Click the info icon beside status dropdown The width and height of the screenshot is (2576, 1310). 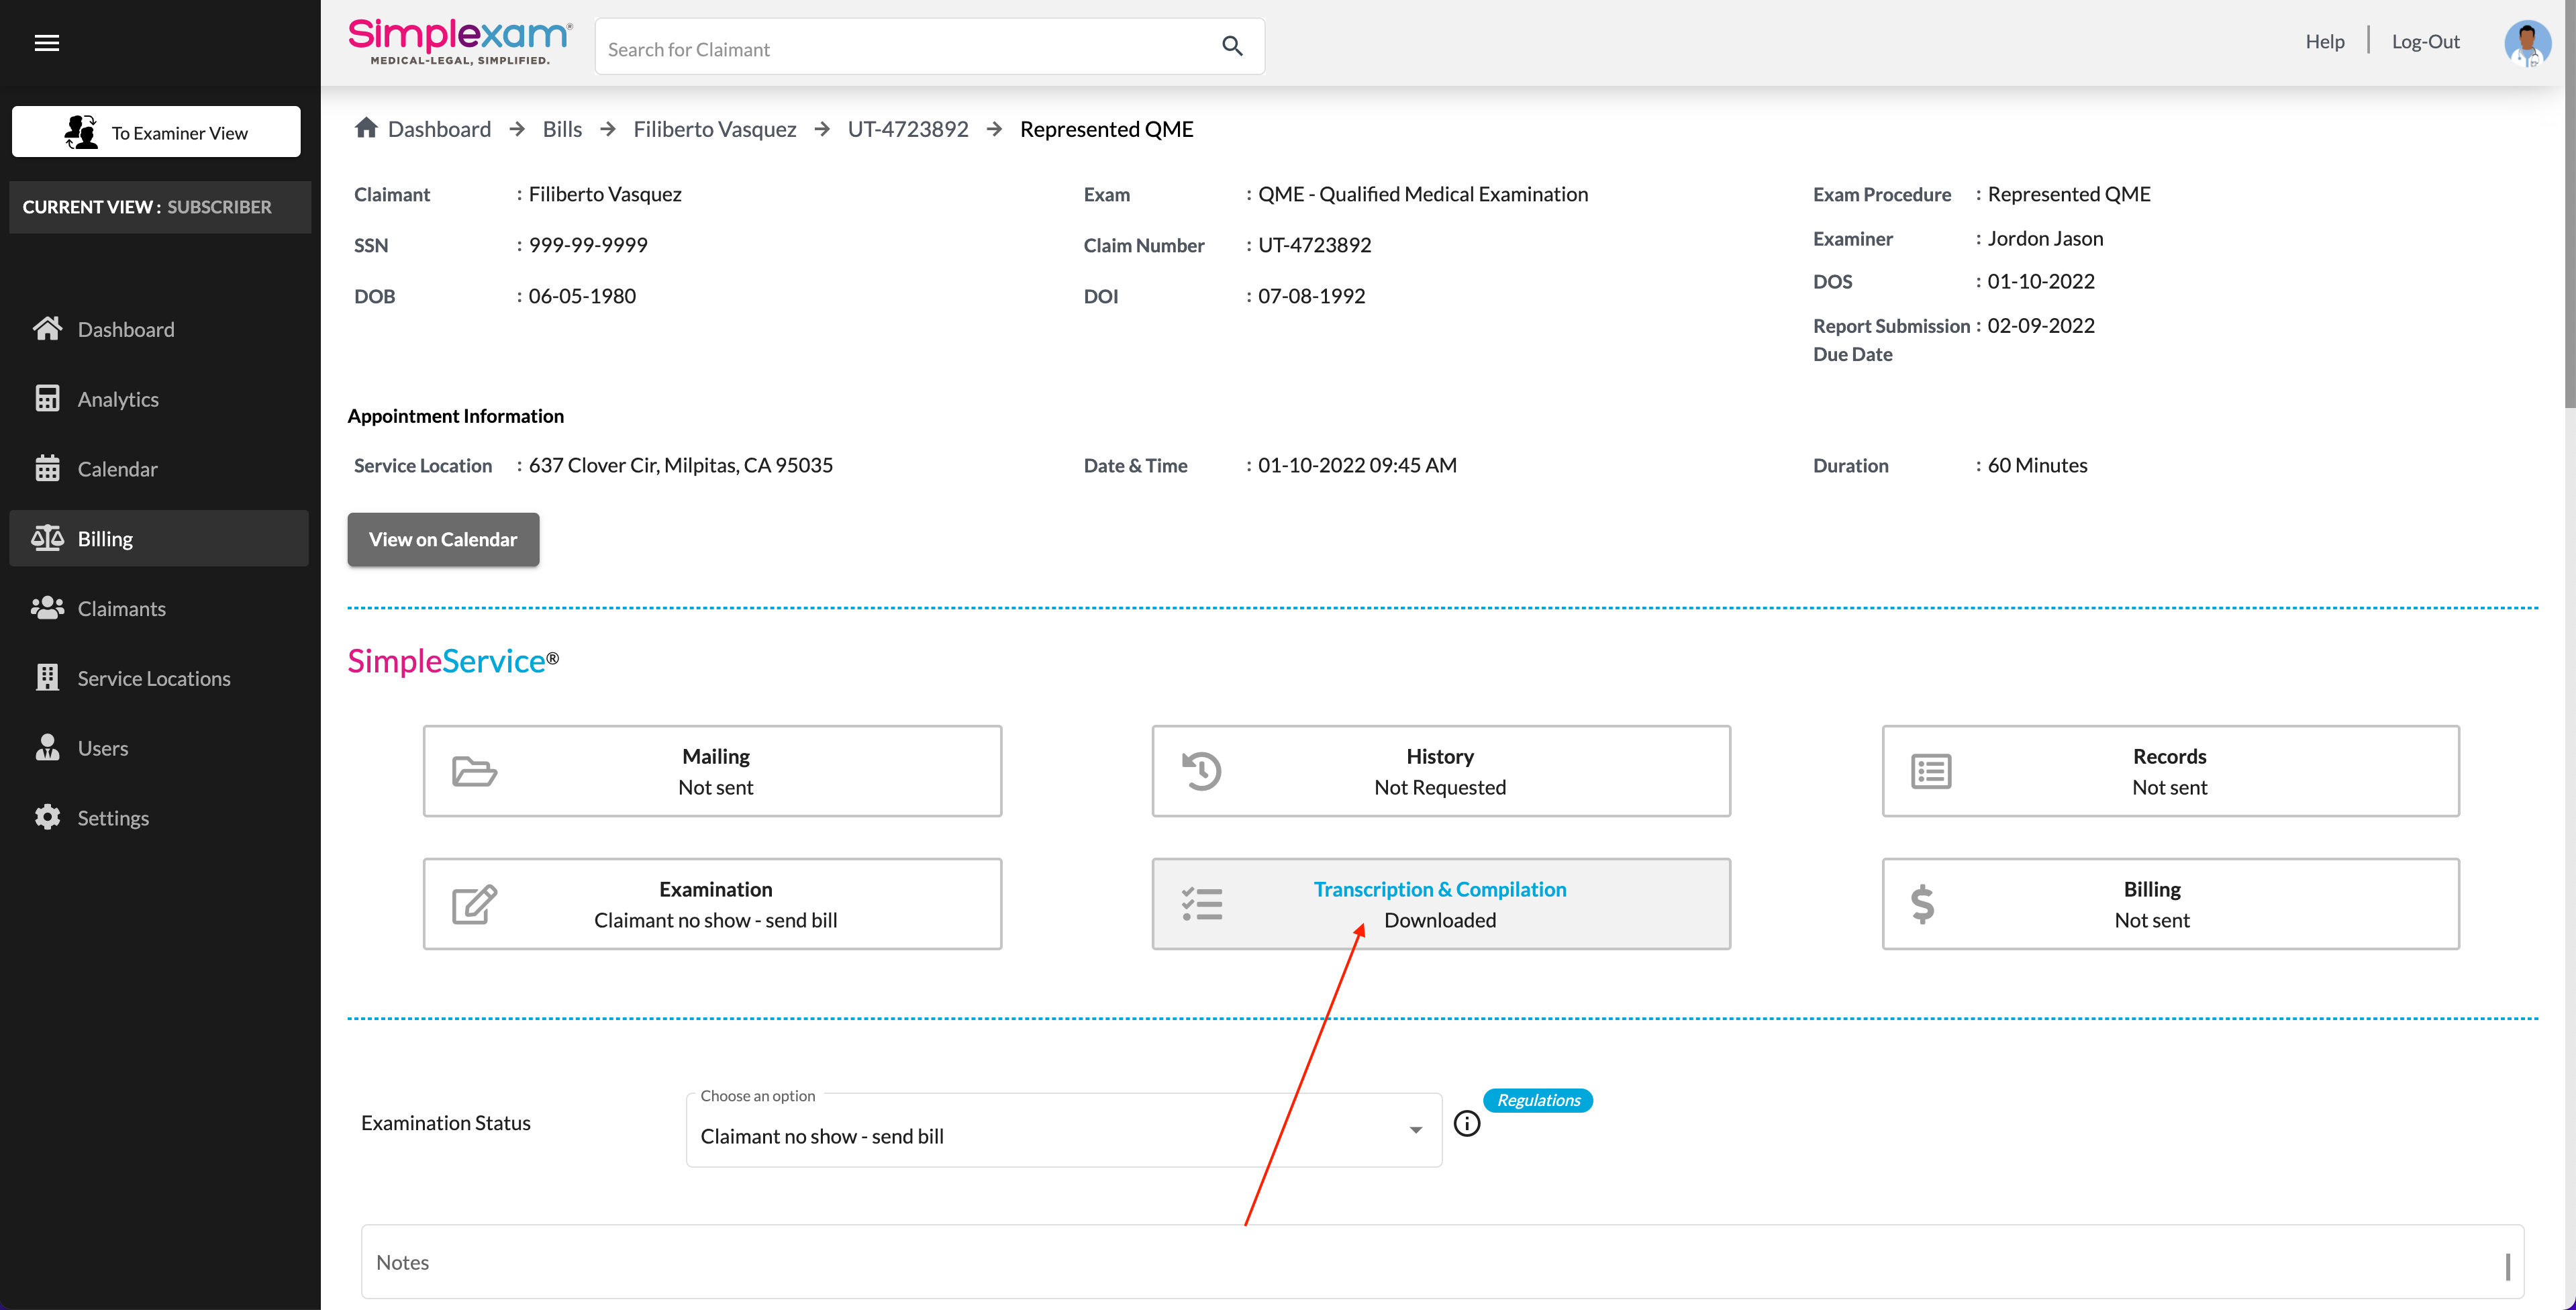tap(1466, 1123)
